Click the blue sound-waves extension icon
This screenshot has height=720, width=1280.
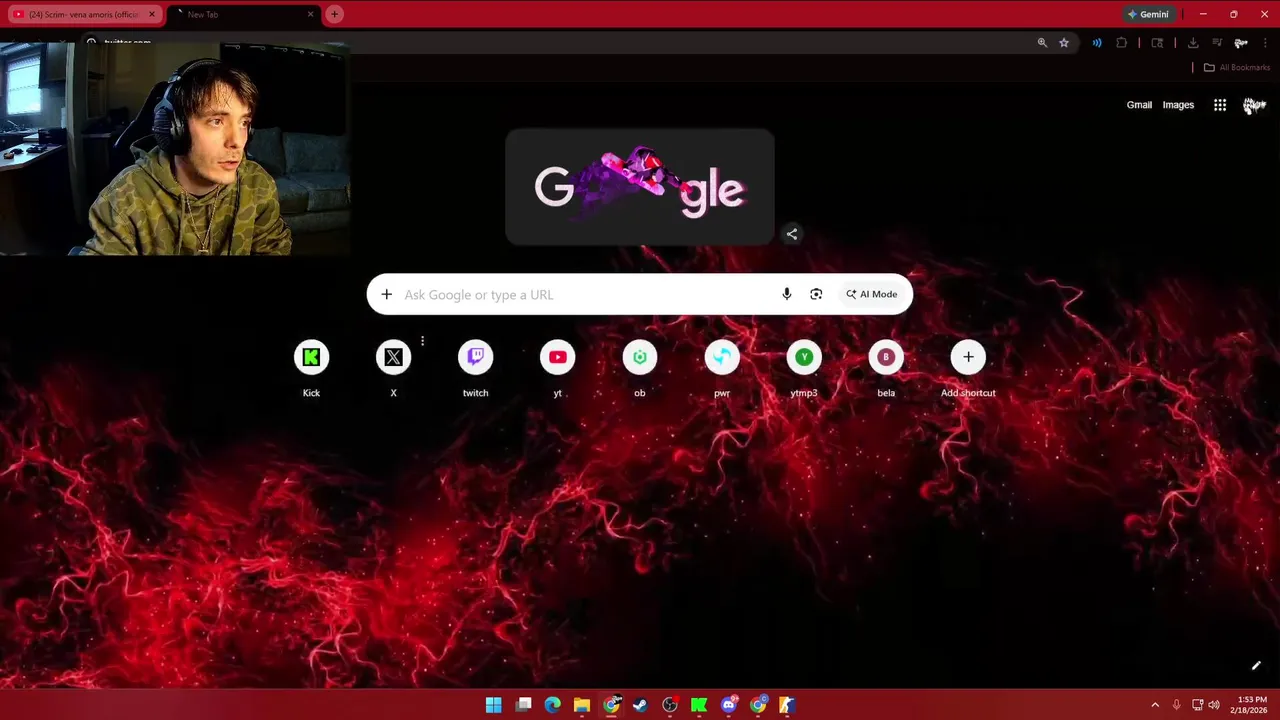click(1097, 43)
